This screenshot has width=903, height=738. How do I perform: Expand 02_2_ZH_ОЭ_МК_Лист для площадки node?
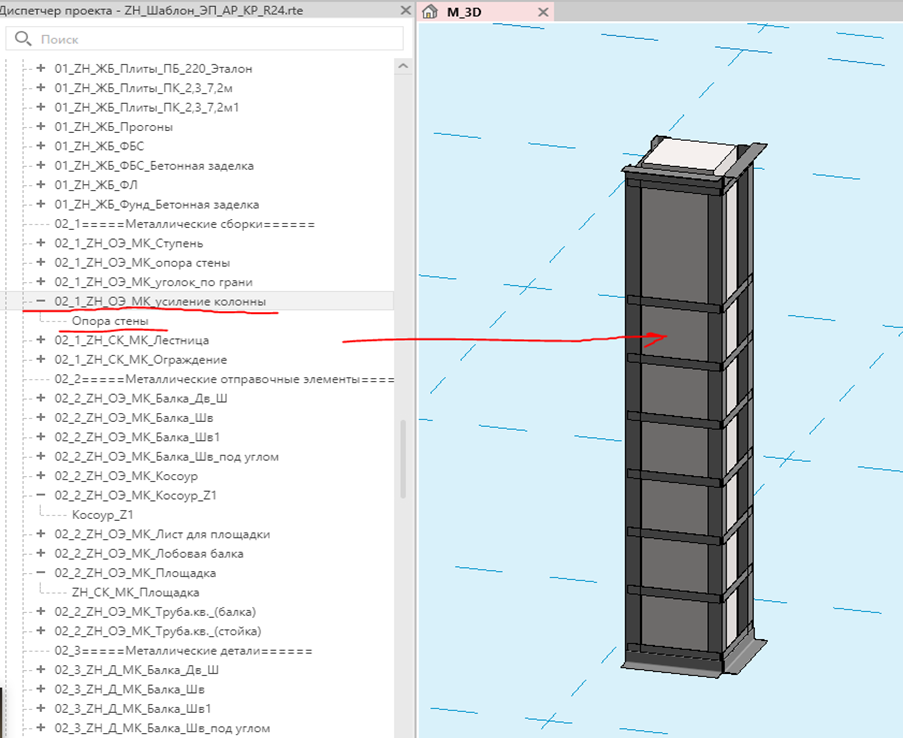click(41, 533)
